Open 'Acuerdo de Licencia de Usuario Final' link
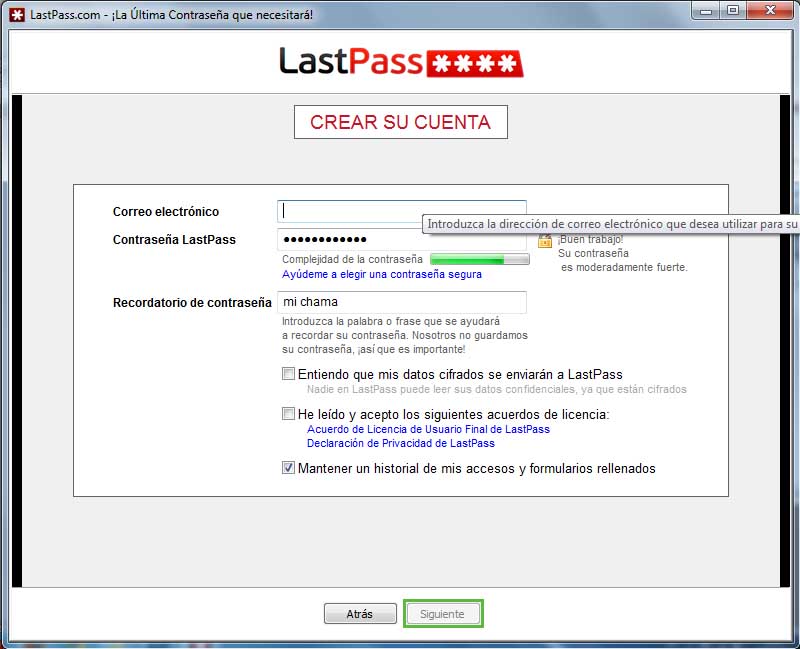Screen dimensions: 800x649 click(428, 429)
